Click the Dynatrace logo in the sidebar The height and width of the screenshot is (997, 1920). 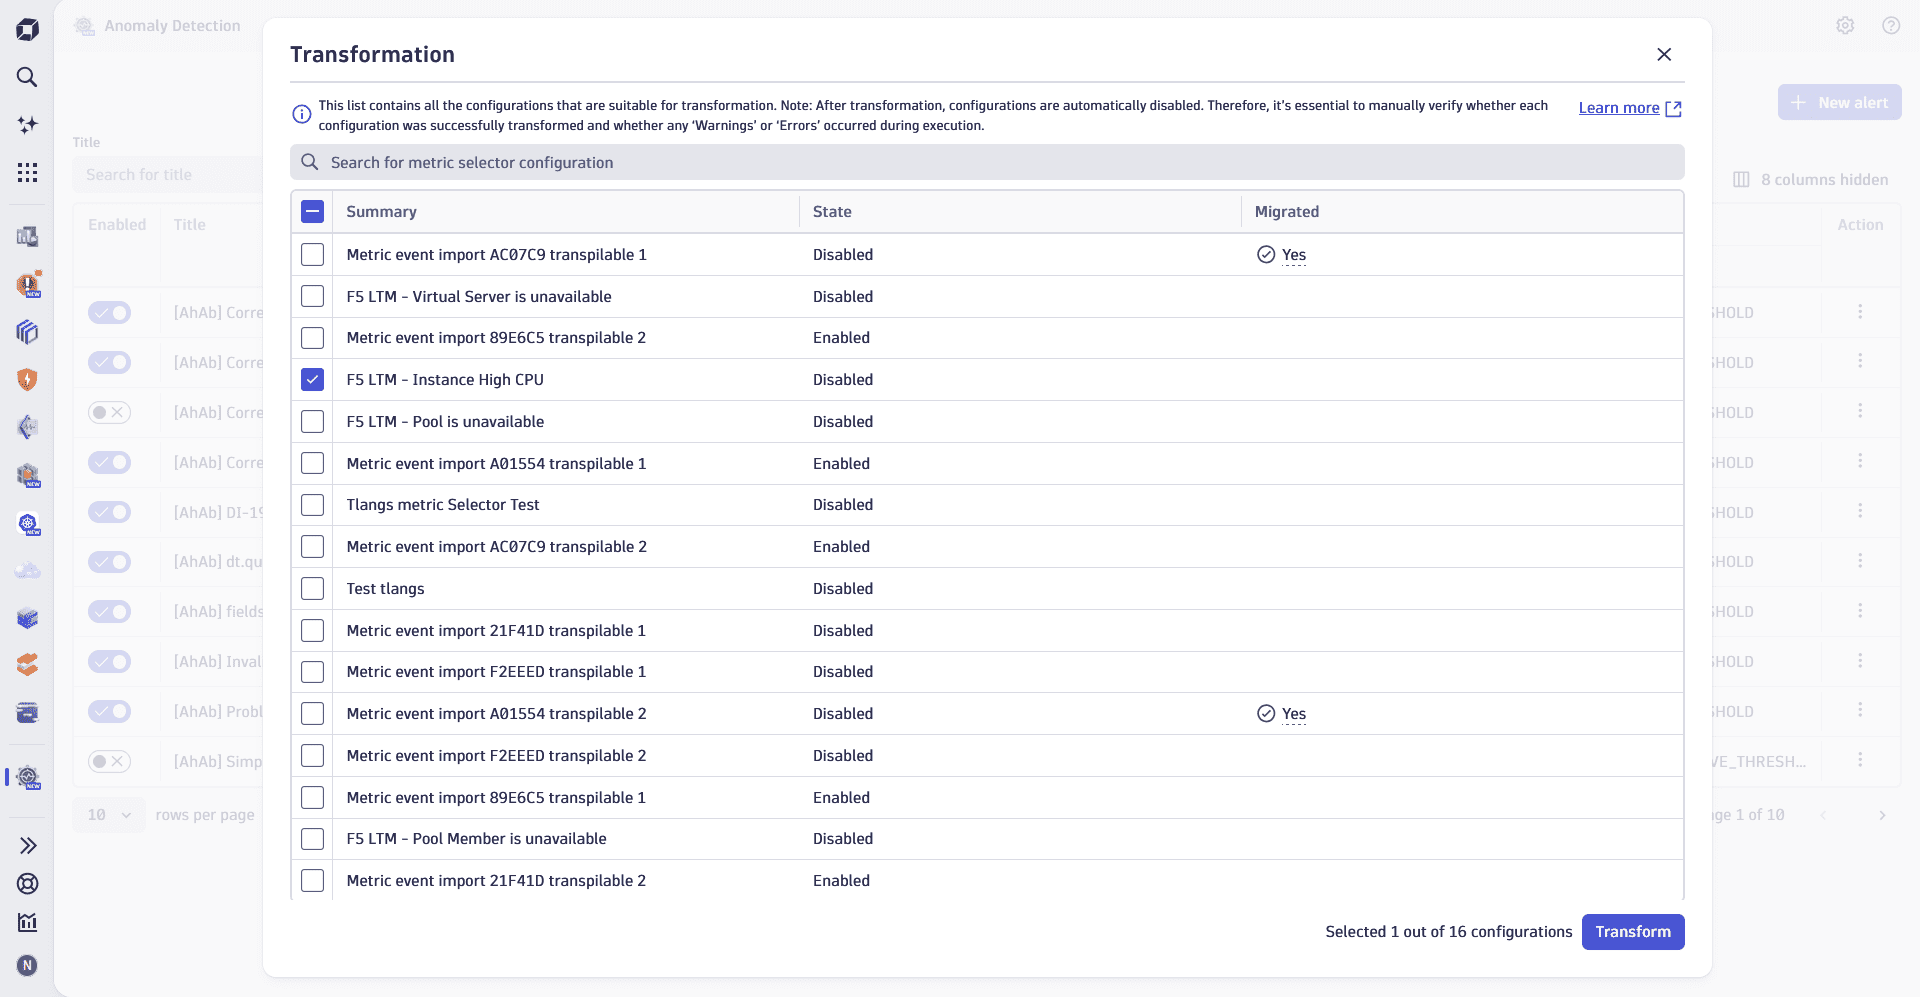pos(27,29)
